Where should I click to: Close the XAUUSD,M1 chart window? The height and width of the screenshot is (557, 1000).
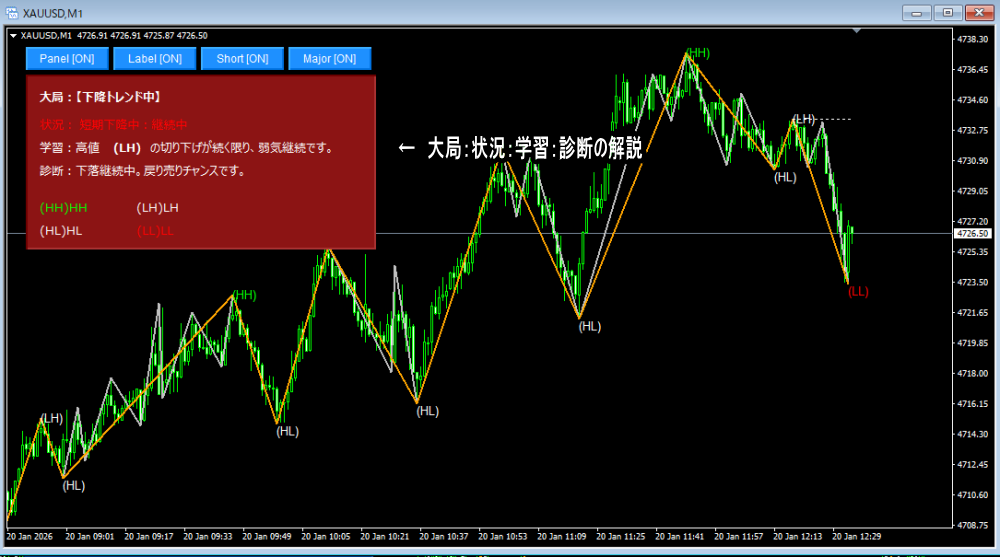[979, 12]
